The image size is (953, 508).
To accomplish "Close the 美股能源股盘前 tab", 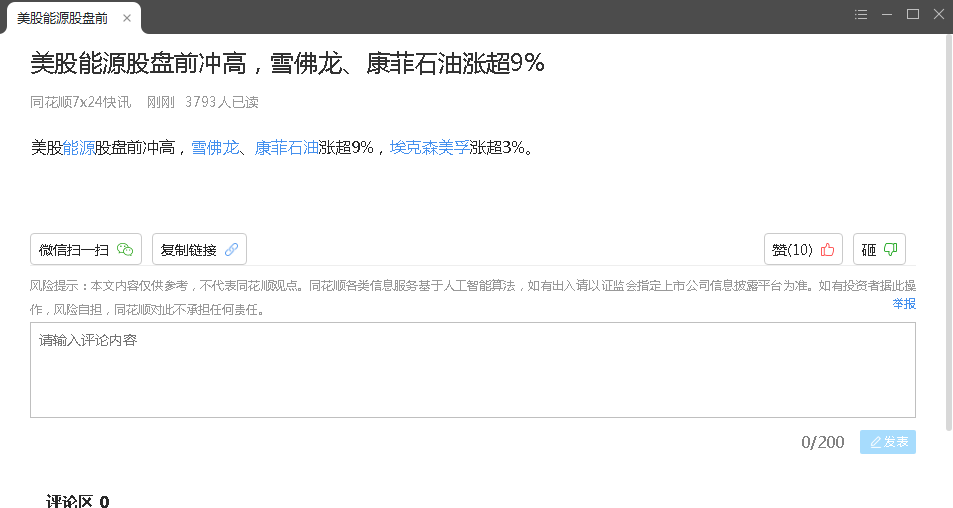I will 127,18.
